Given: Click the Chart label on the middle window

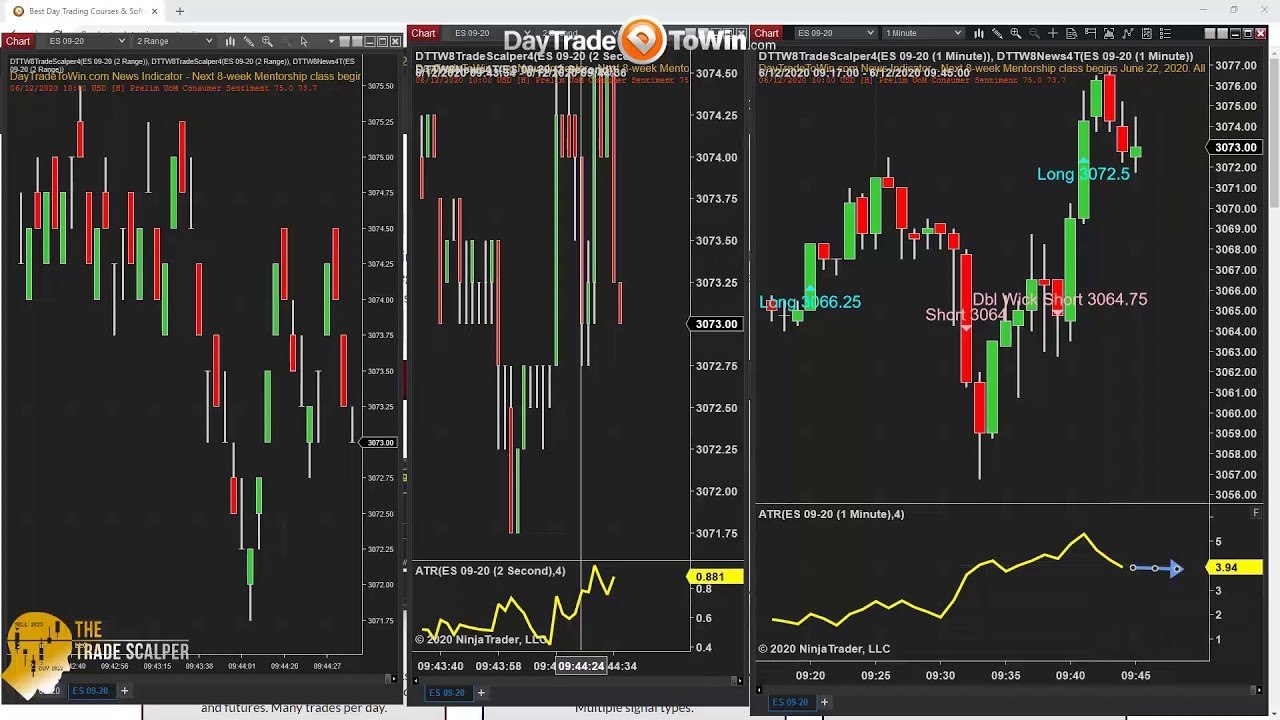Looking at the screenshot, I should point(422,33).
